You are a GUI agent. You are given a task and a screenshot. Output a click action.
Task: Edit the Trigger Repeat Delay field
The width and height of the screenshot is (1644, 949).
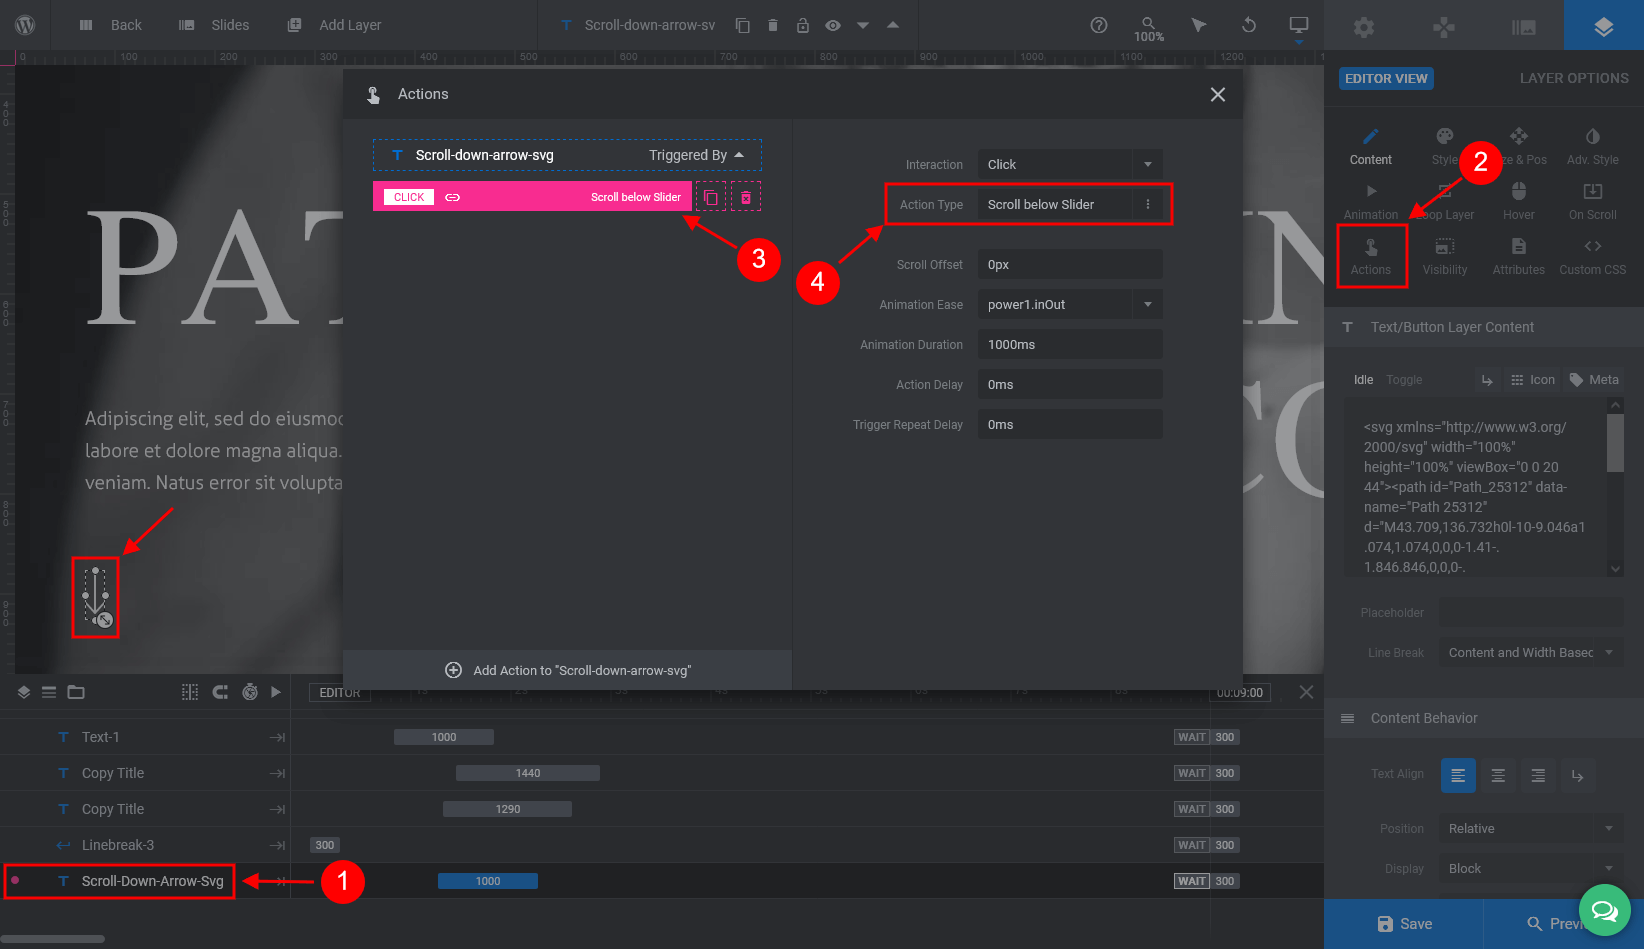[x=1070, y=424]
